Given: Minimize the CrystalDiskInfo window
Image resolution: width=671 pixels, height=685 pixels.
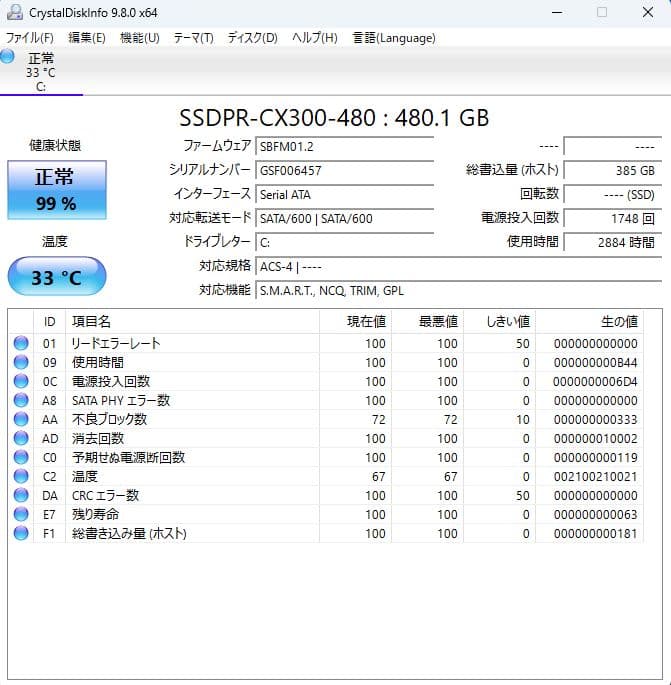Looking at the screenshot, I should coord(557,12).
